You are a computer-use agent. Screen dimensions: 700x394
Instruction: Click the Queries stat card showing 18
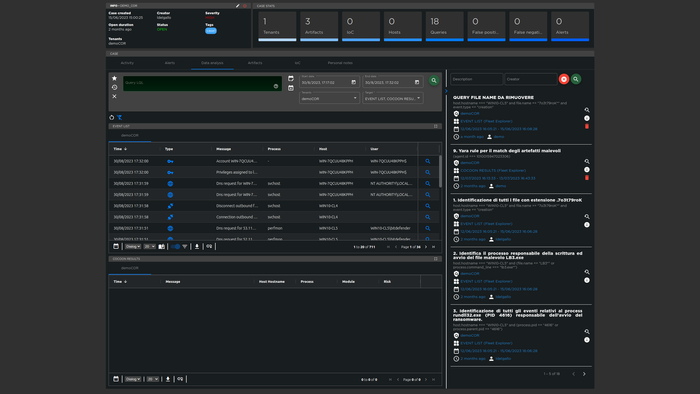[x=445, y=26]
